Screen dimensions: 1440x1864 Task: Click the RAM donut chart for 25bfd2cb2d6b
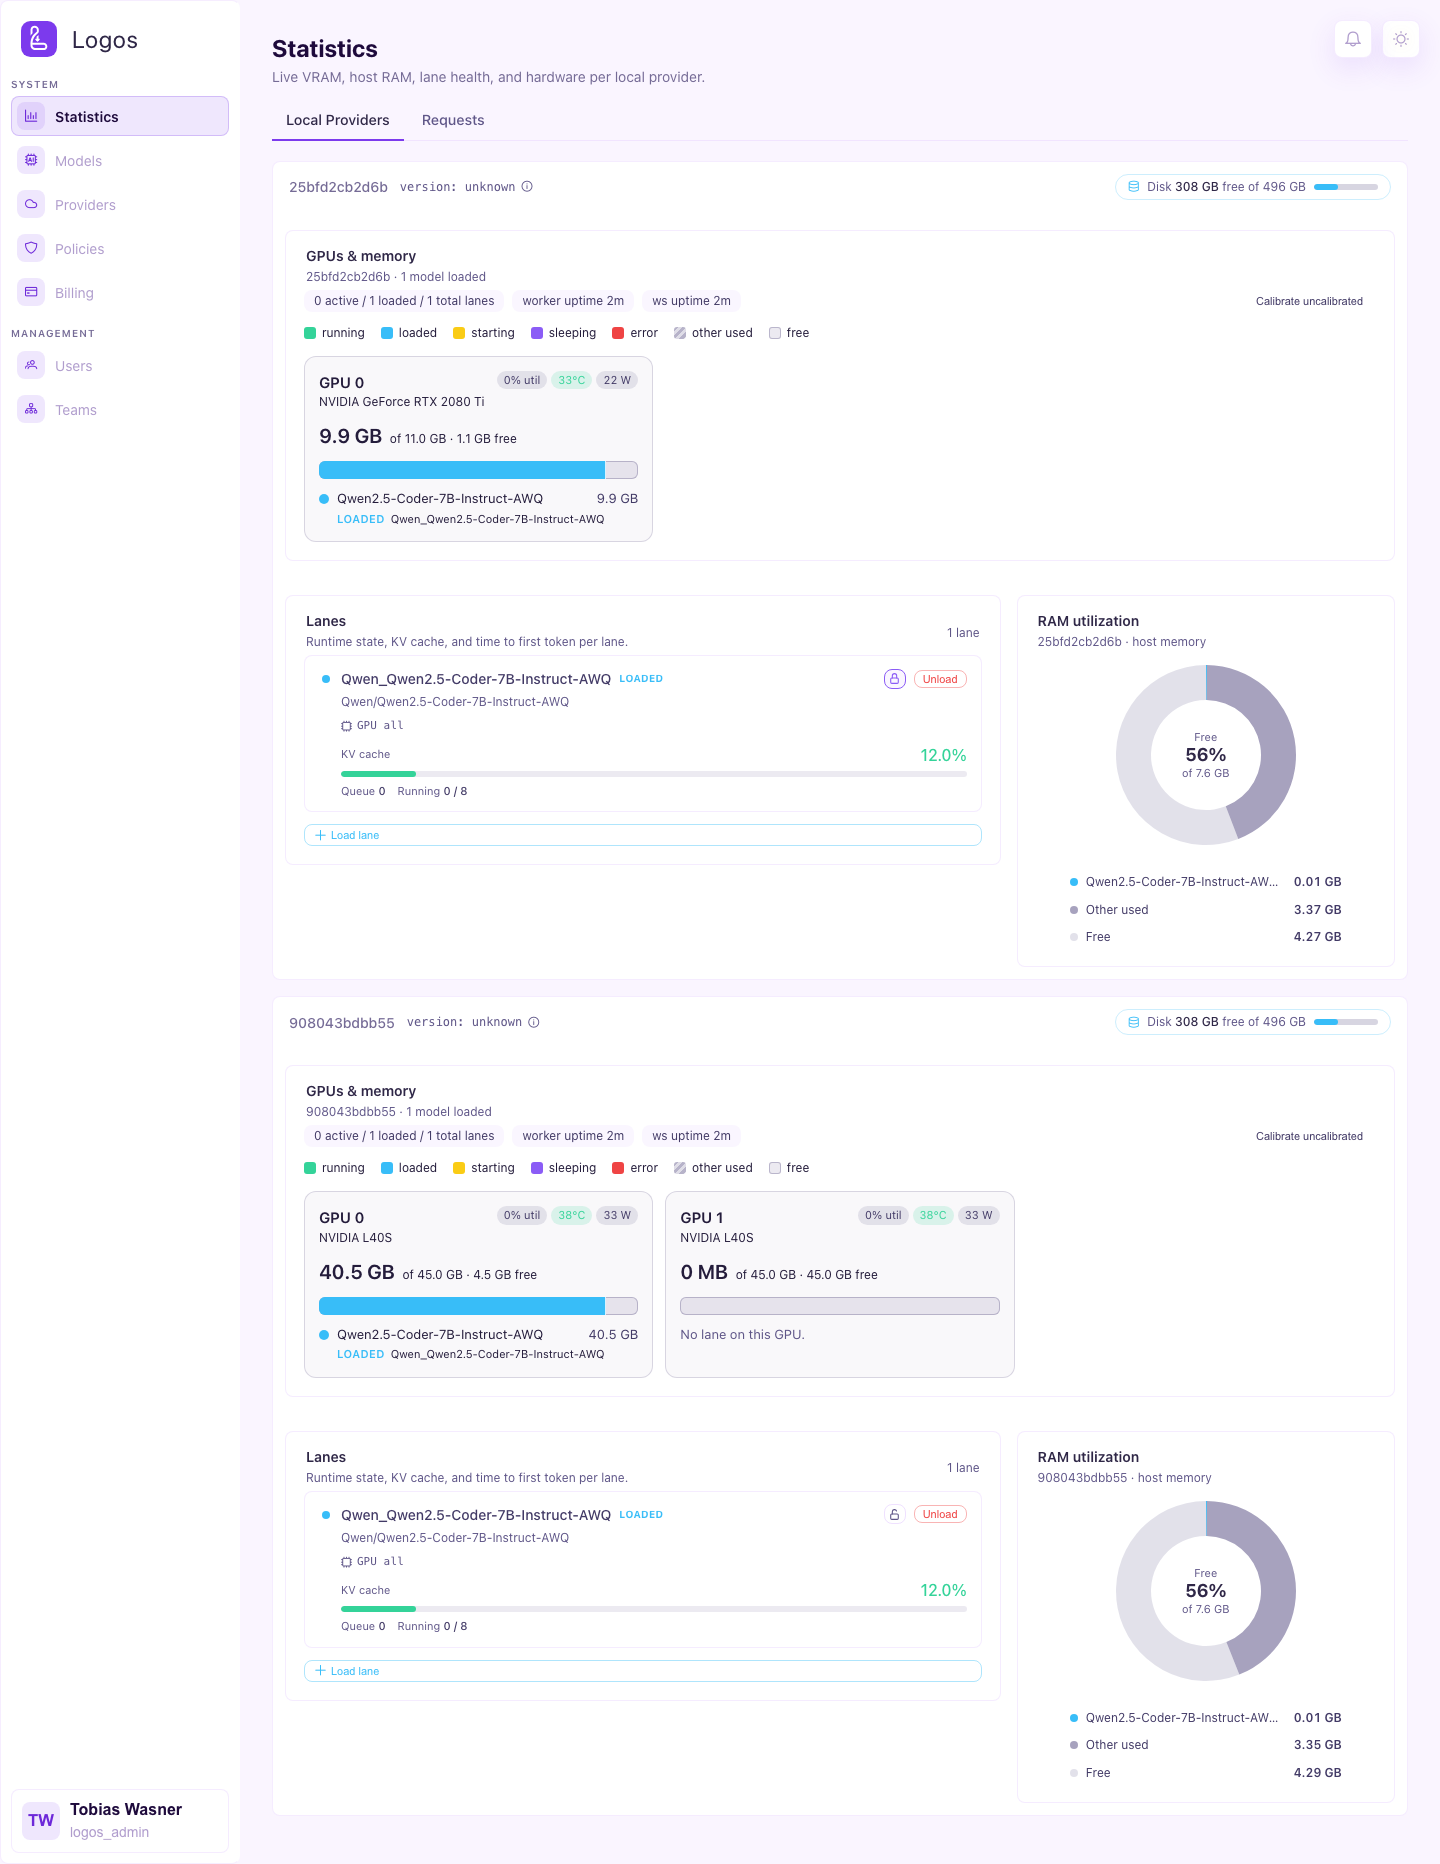(1206, 755)
